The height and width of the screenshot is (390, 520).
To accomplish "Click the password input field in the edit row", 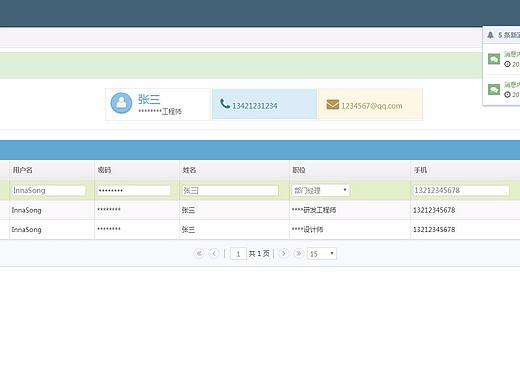I will coord(134,190).
